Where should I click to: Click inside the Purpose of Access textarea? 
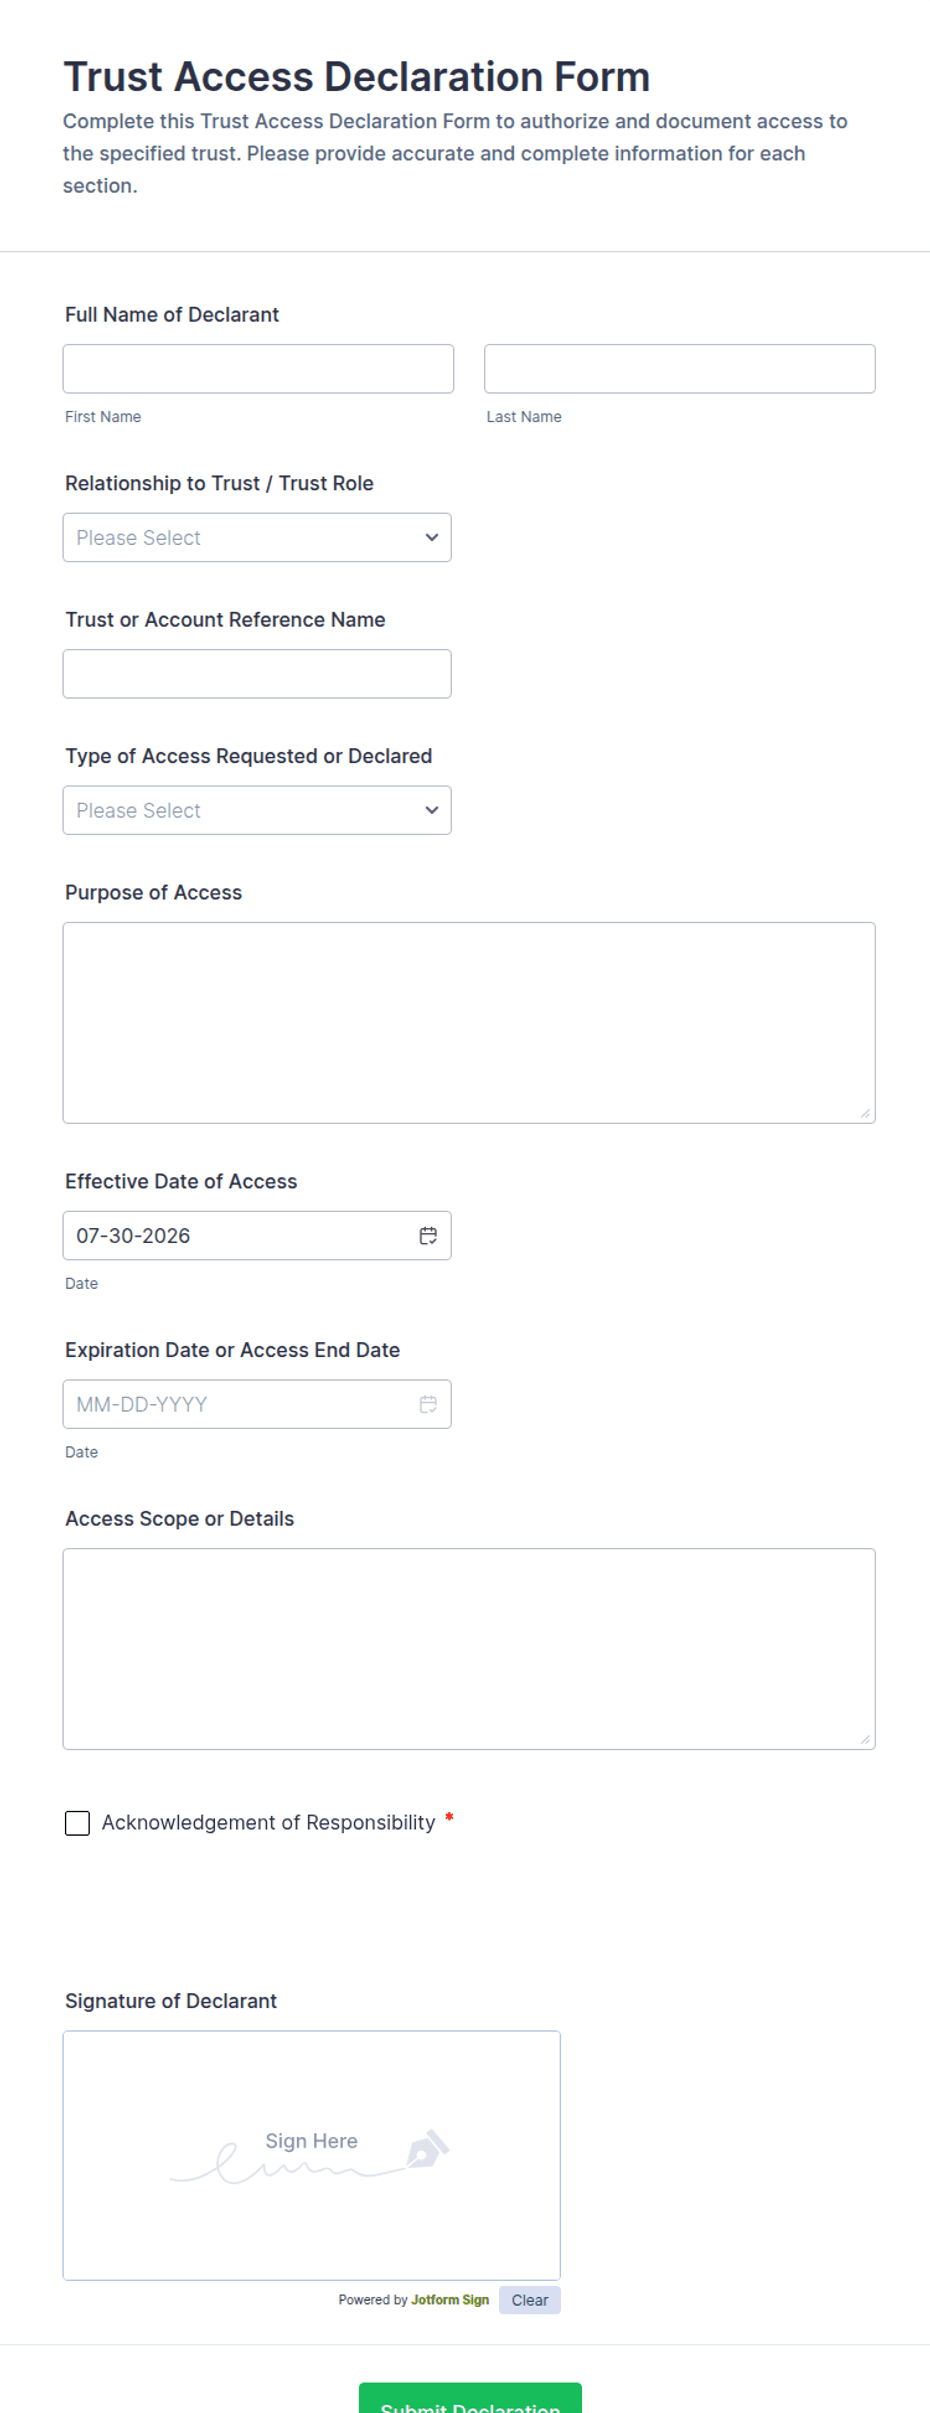point(469,1023)
